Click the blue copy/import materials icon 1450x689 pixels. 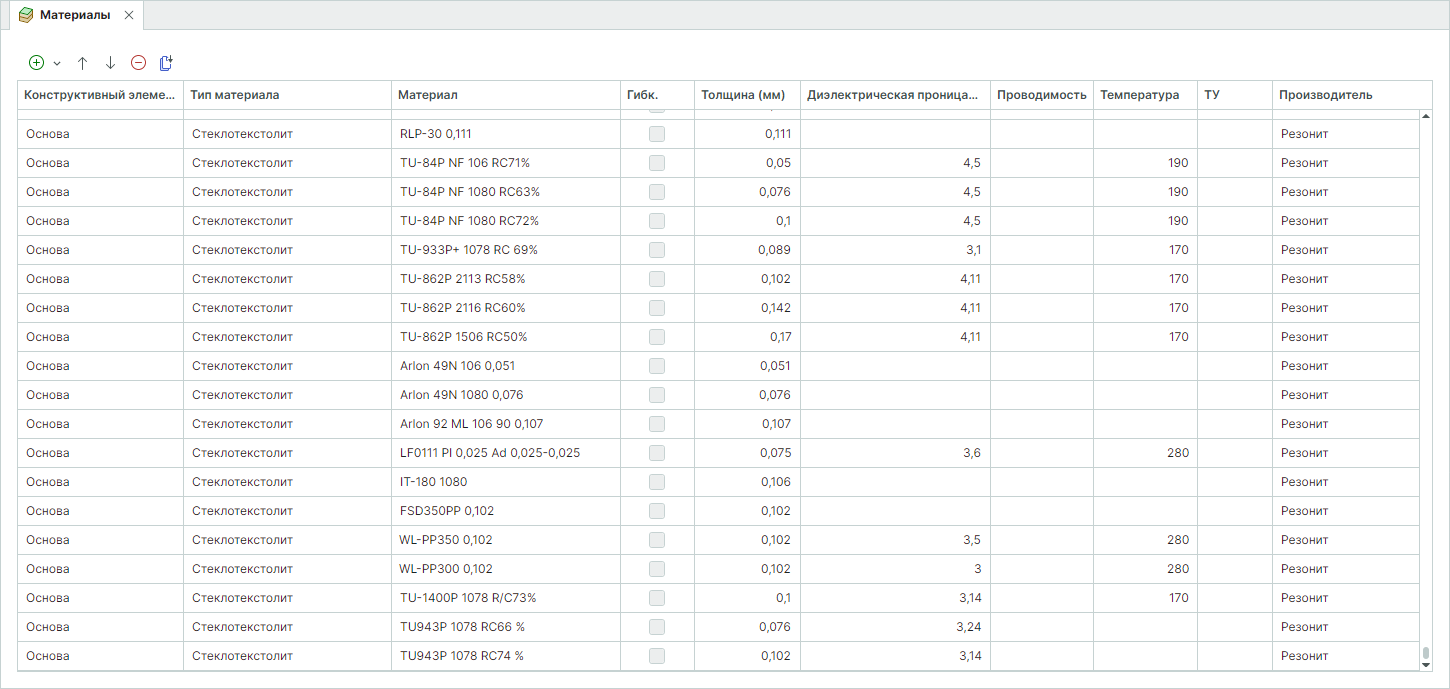[x=166, y=63]
